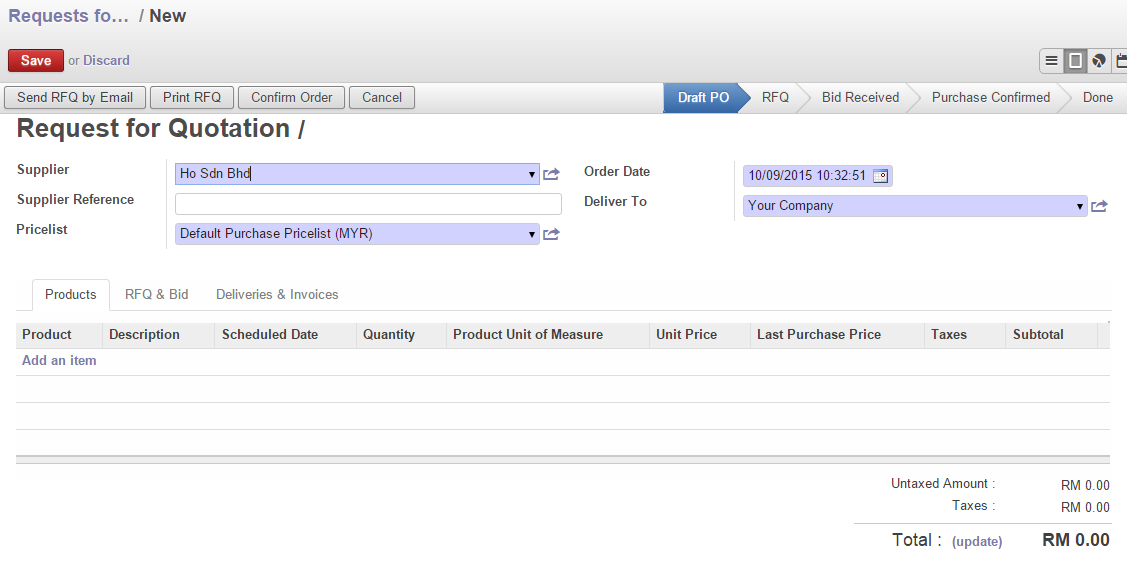
Task: Open Deliver To record external link icon
Action: 1099,206
